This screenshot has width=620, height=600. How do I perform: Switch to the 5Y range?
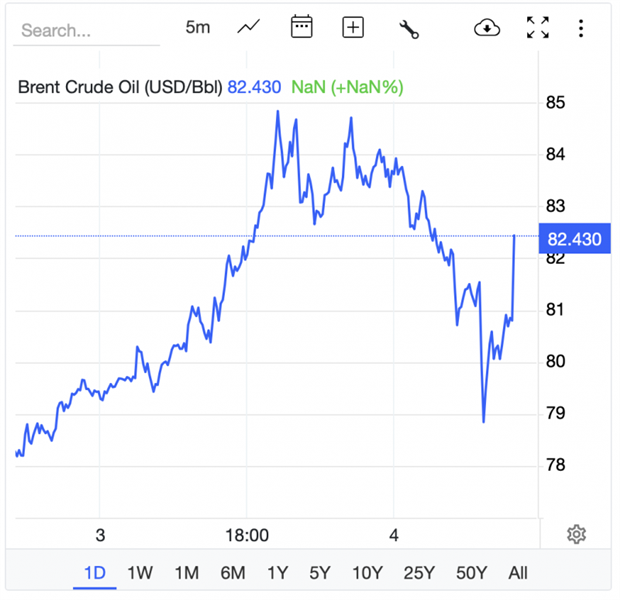(320, 573)
